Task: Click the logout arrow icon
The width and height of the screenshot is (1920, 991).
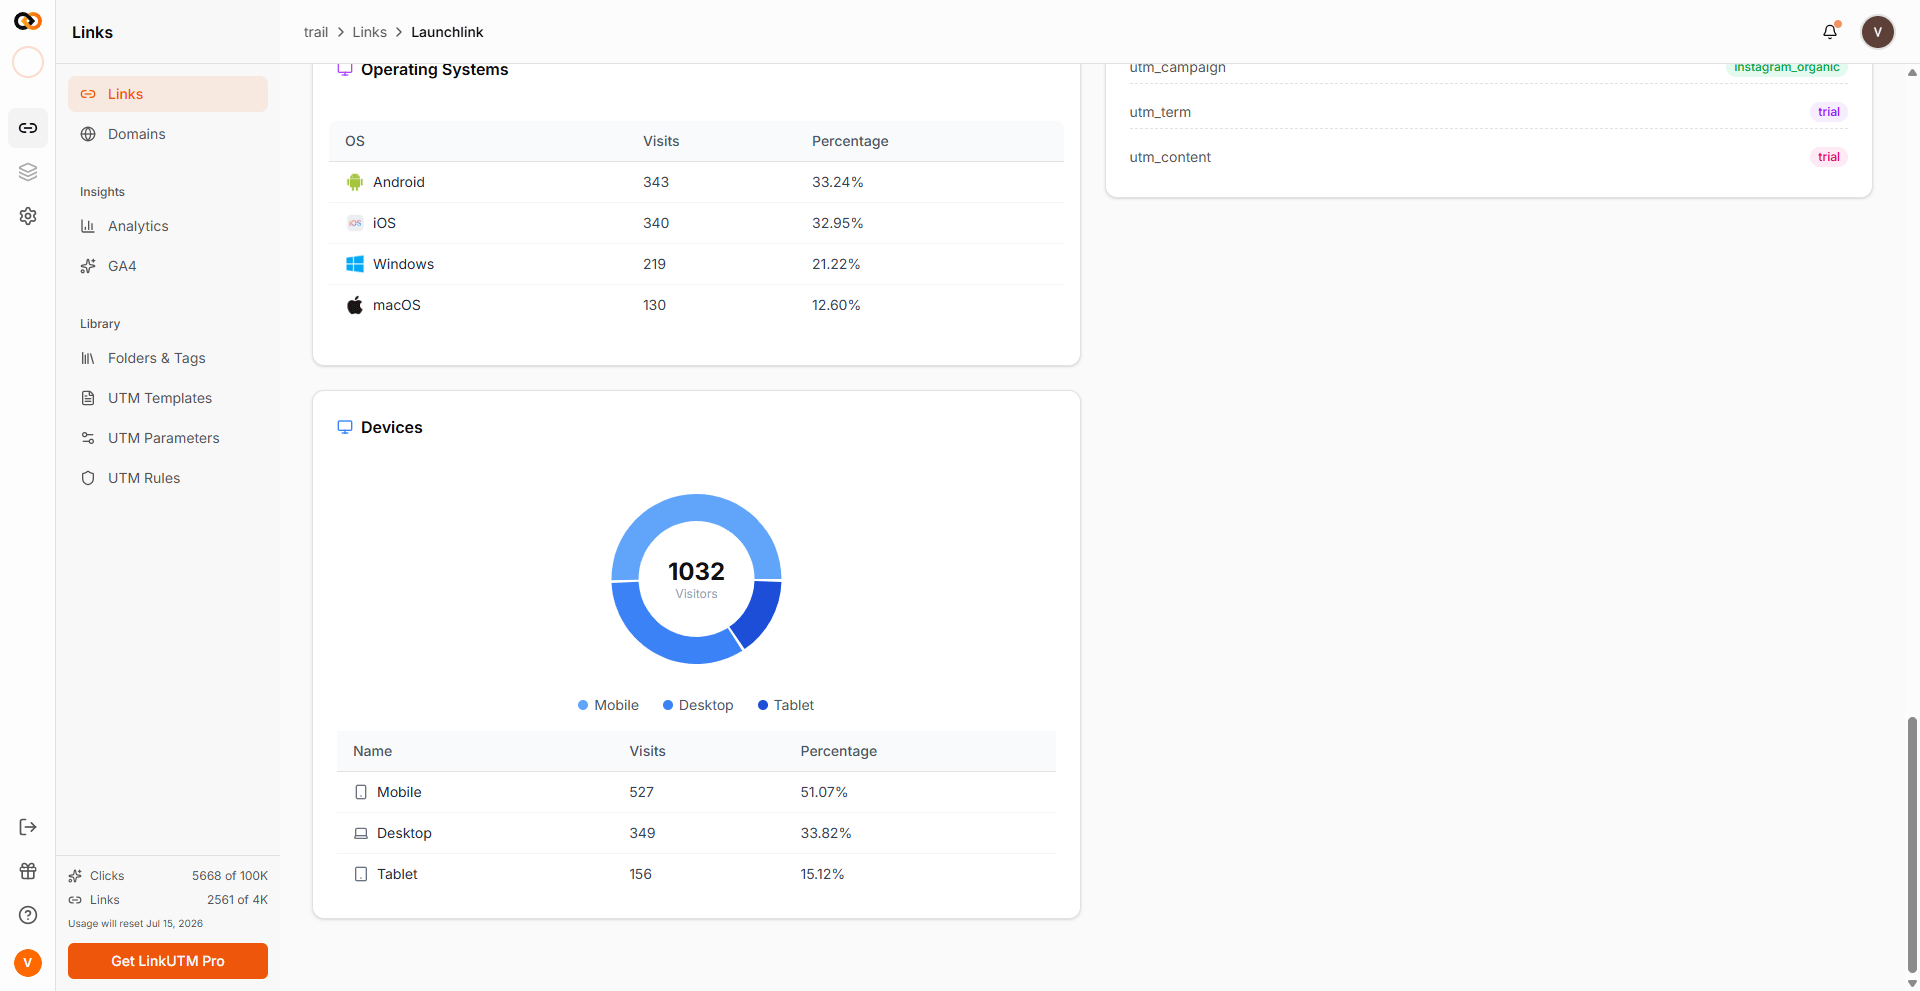Action: [28, 827]
